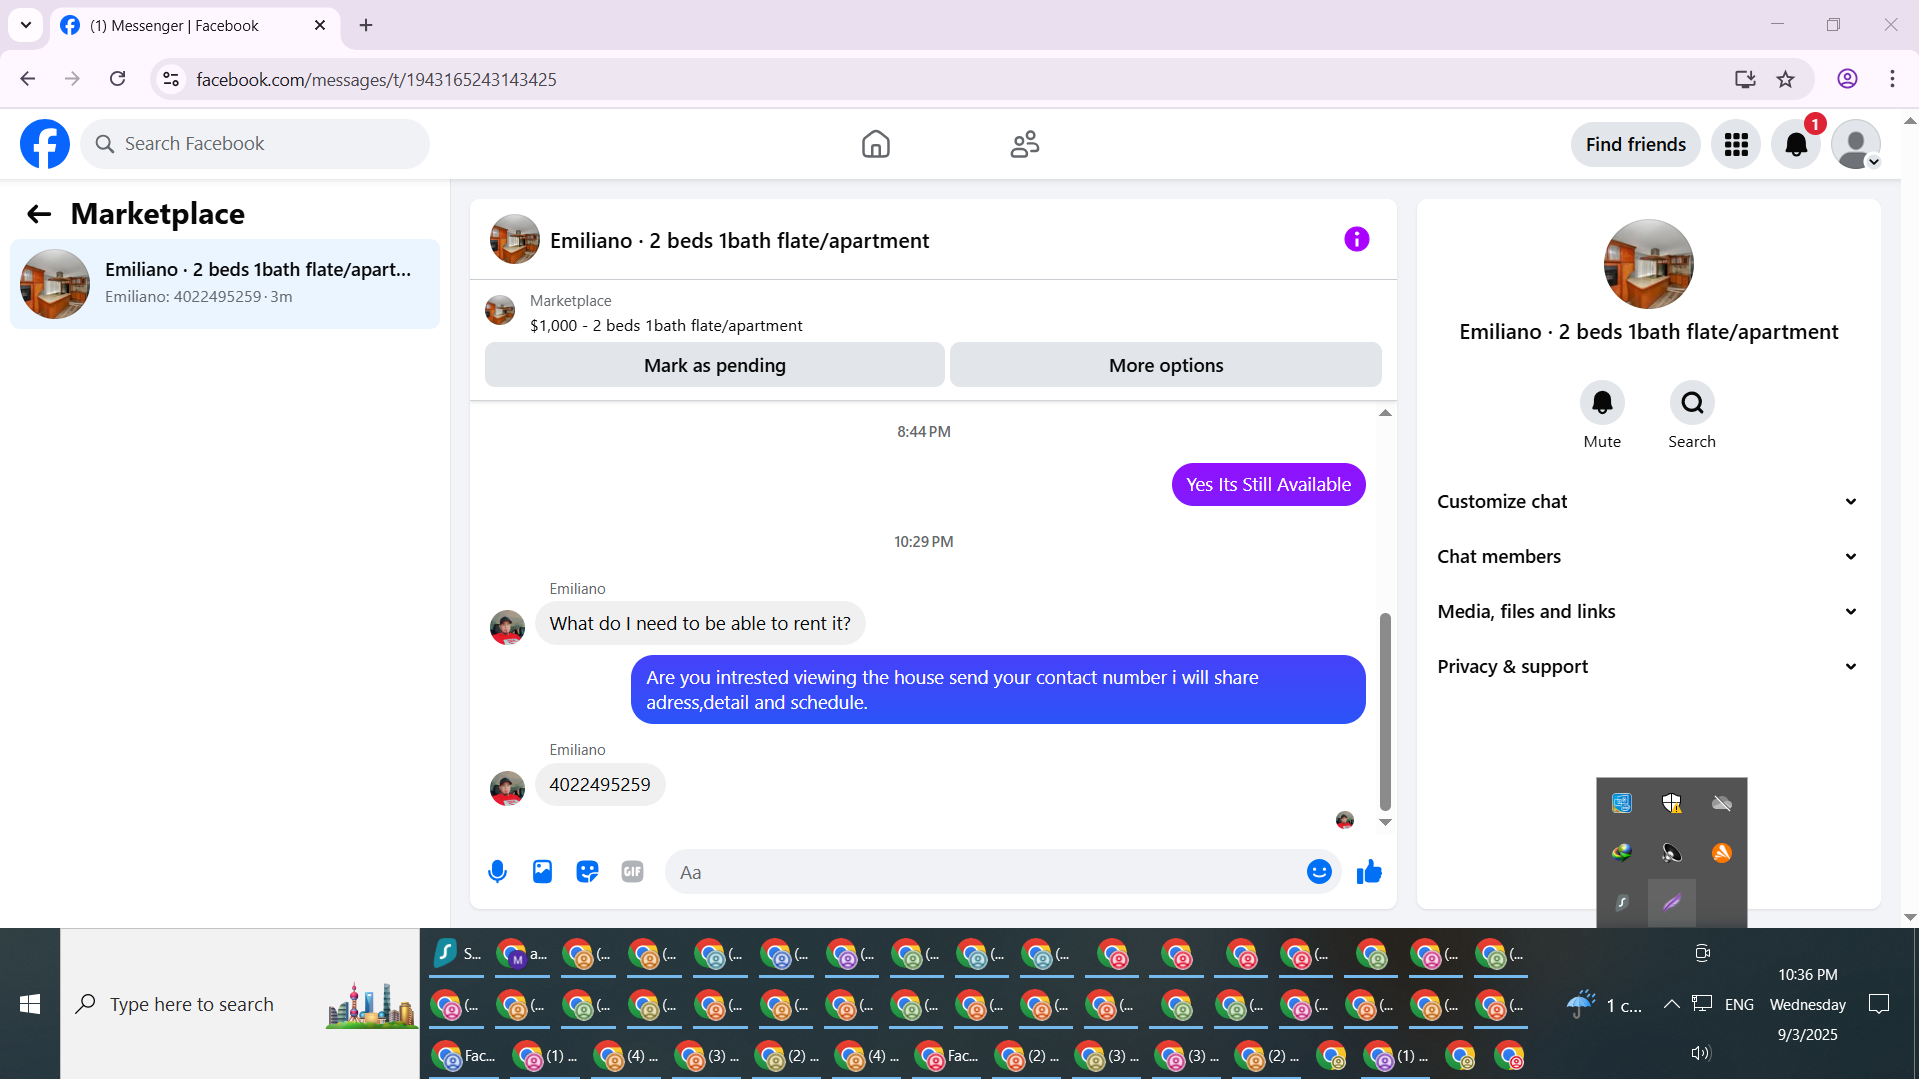Open More options for the listing
This screenshot has width=1919, height=1079.
[1166, 365]
